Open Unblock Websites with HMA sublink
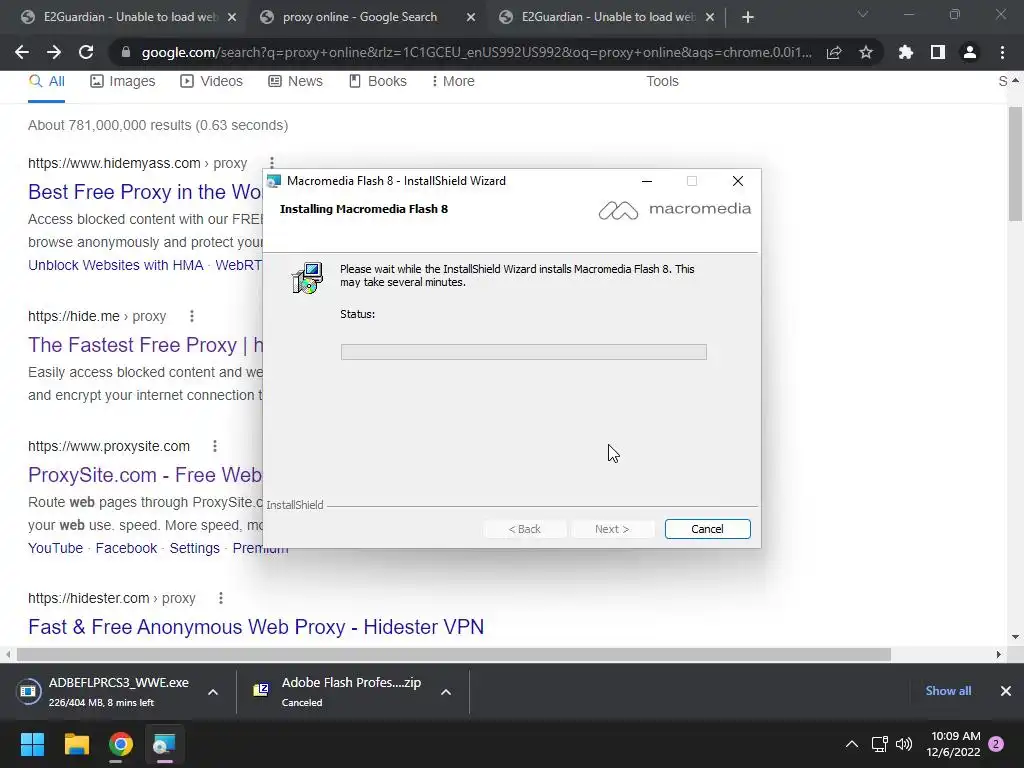The width and height of the screenshot is (1024, 768). coord(116,265)
